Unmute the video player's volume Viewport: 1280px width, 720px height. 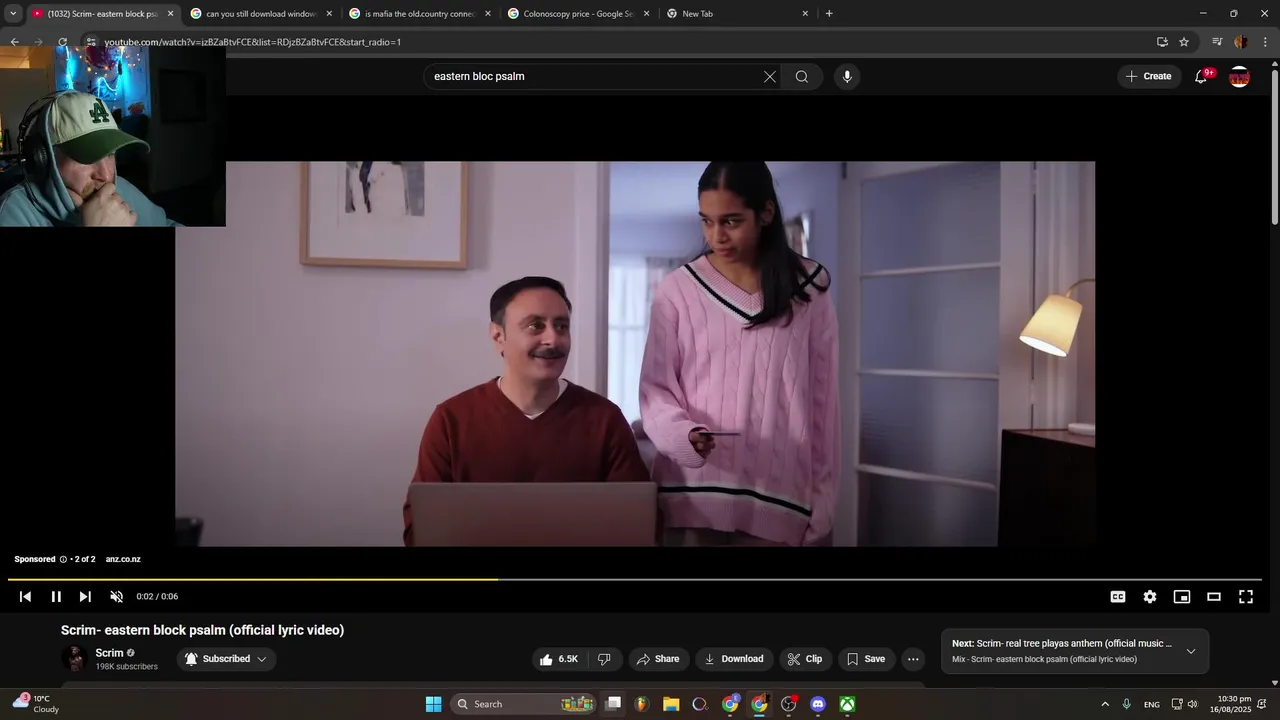[x=116, y=597]
